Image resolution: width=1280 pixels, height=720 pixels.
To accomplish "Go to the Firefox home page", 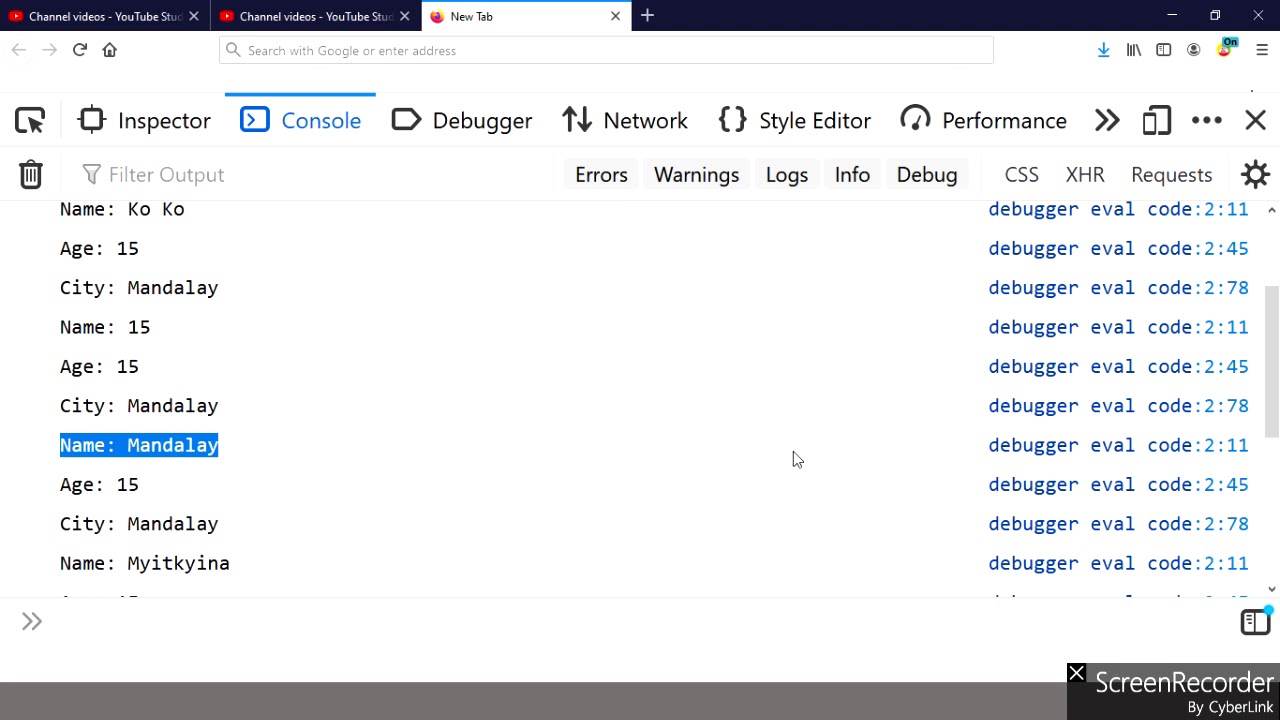I will (x=110, y=50).
